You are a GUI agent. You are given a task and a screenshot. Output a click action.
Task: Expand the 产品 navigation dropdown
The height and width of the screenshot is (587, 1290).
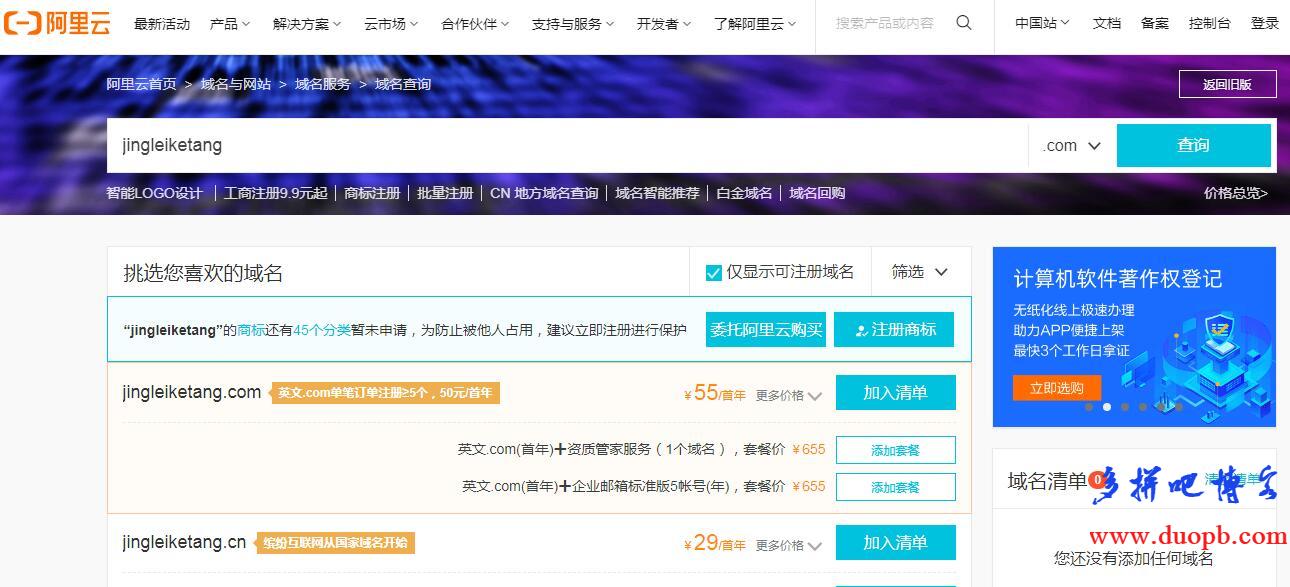[230, 23]
